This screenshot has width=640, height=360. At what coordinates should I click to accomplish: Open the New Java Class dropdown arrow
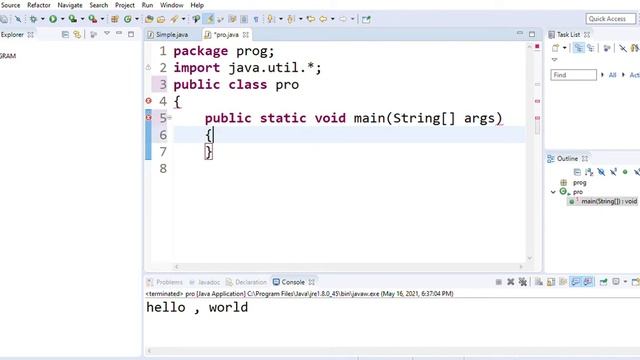pos(137,19)
